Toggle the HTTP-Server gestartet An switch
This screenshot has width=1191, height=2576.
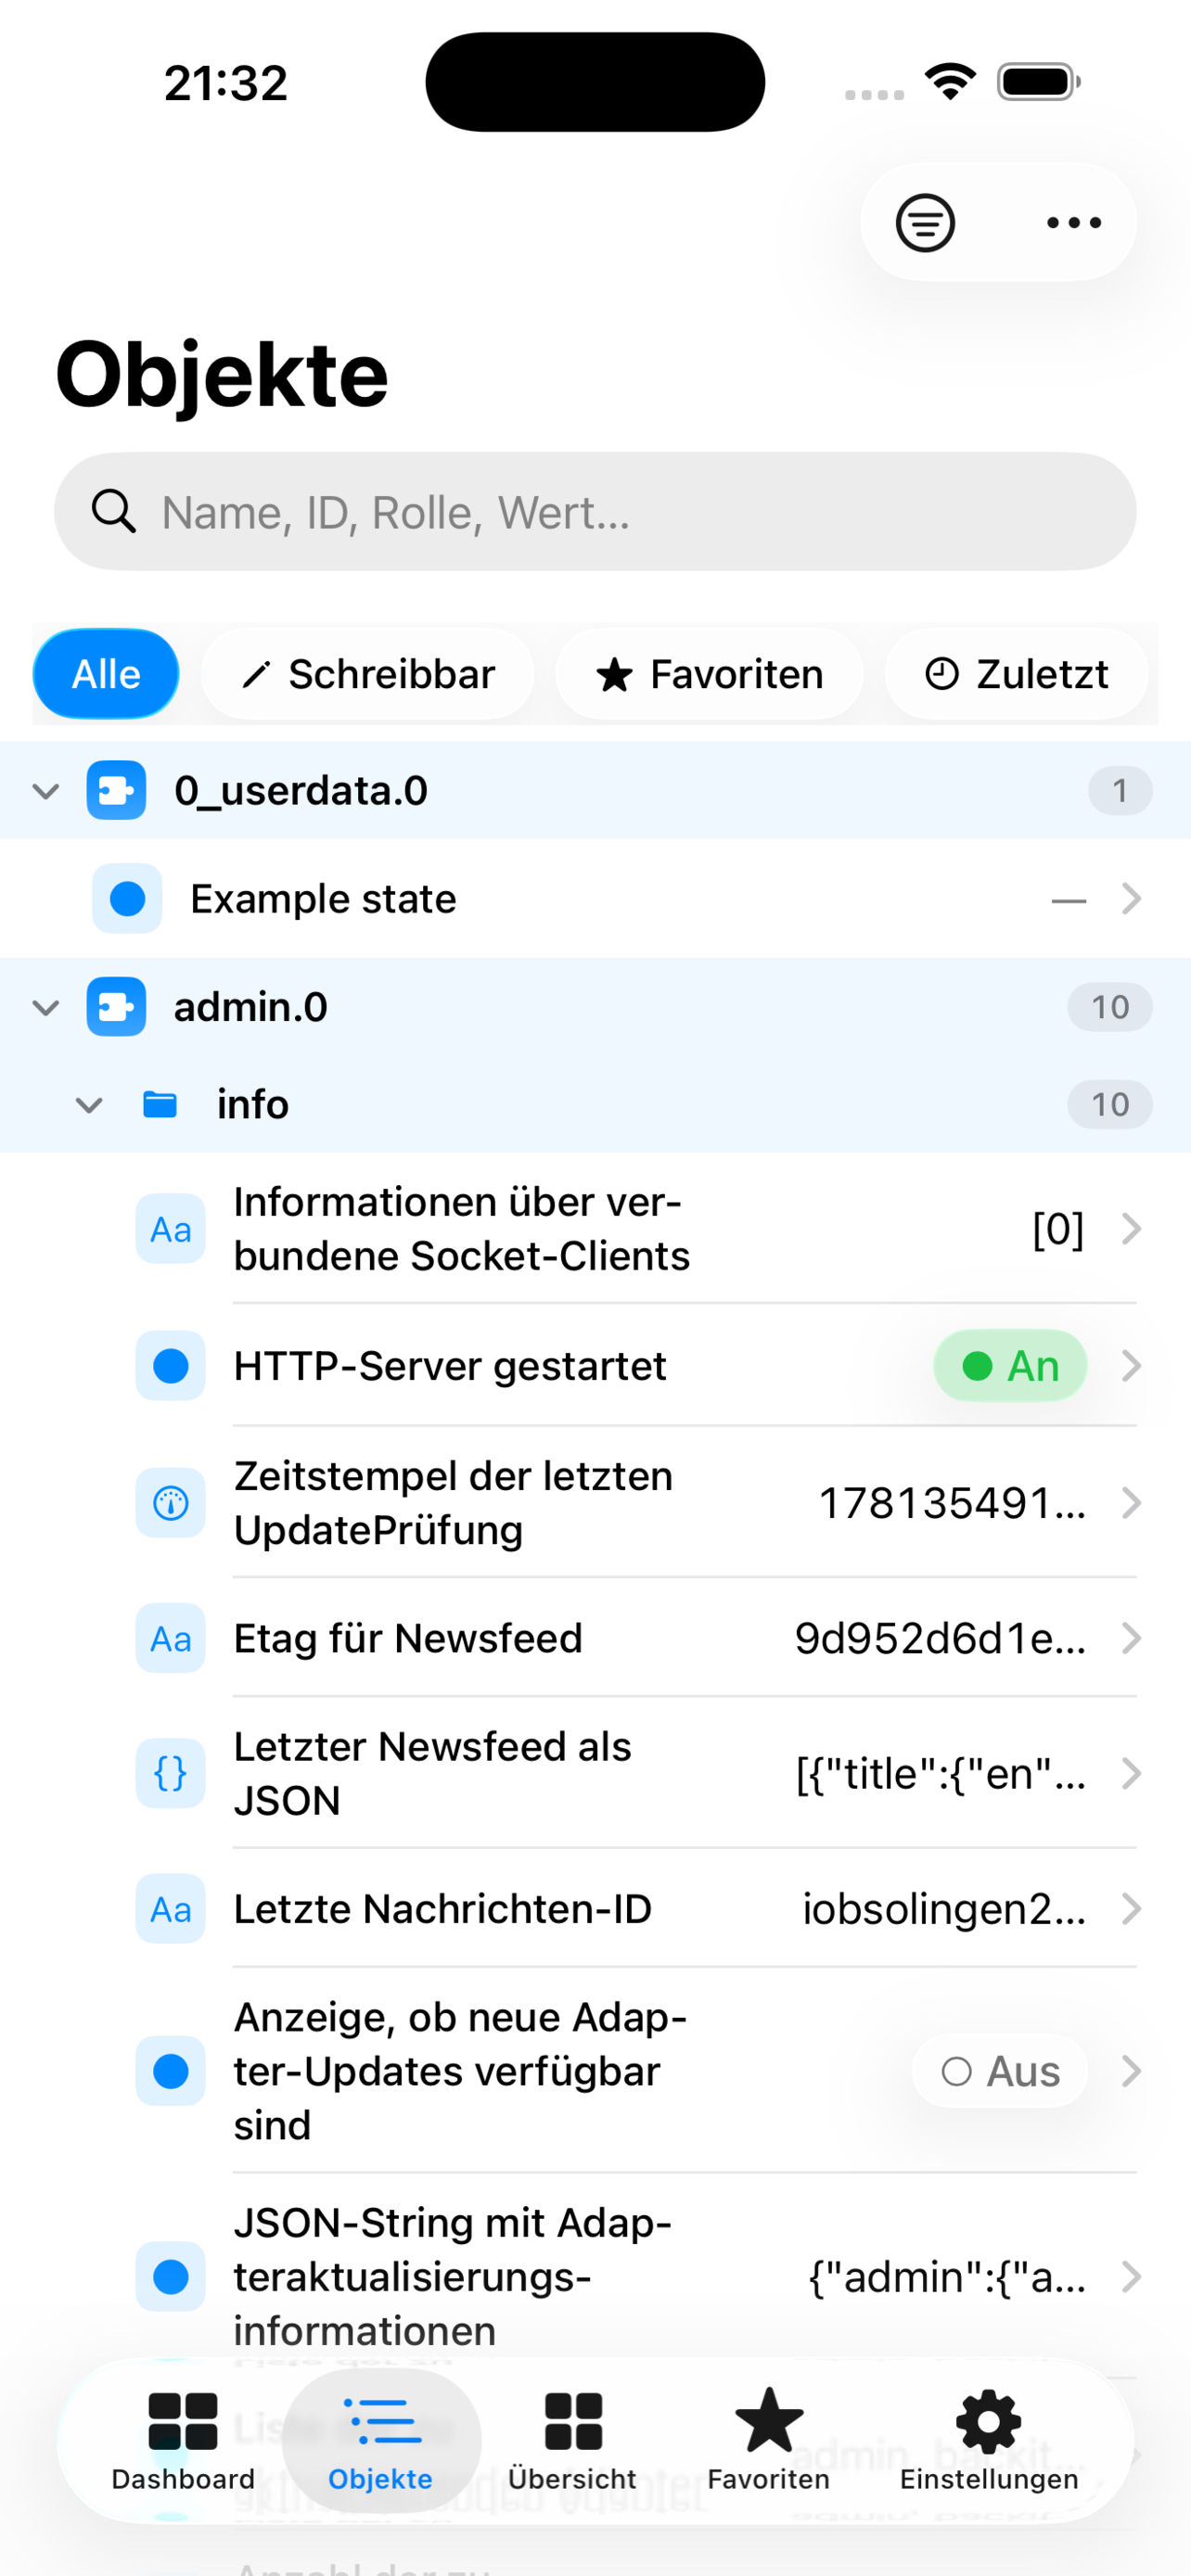click(x=1010, y=1365)
